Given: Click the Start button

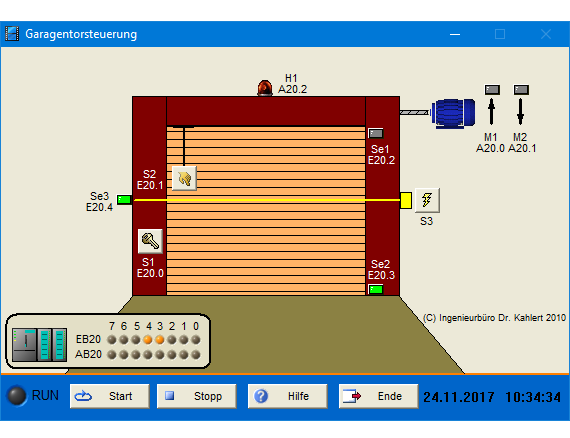Looking at the screenshot, I should [109, 396].
